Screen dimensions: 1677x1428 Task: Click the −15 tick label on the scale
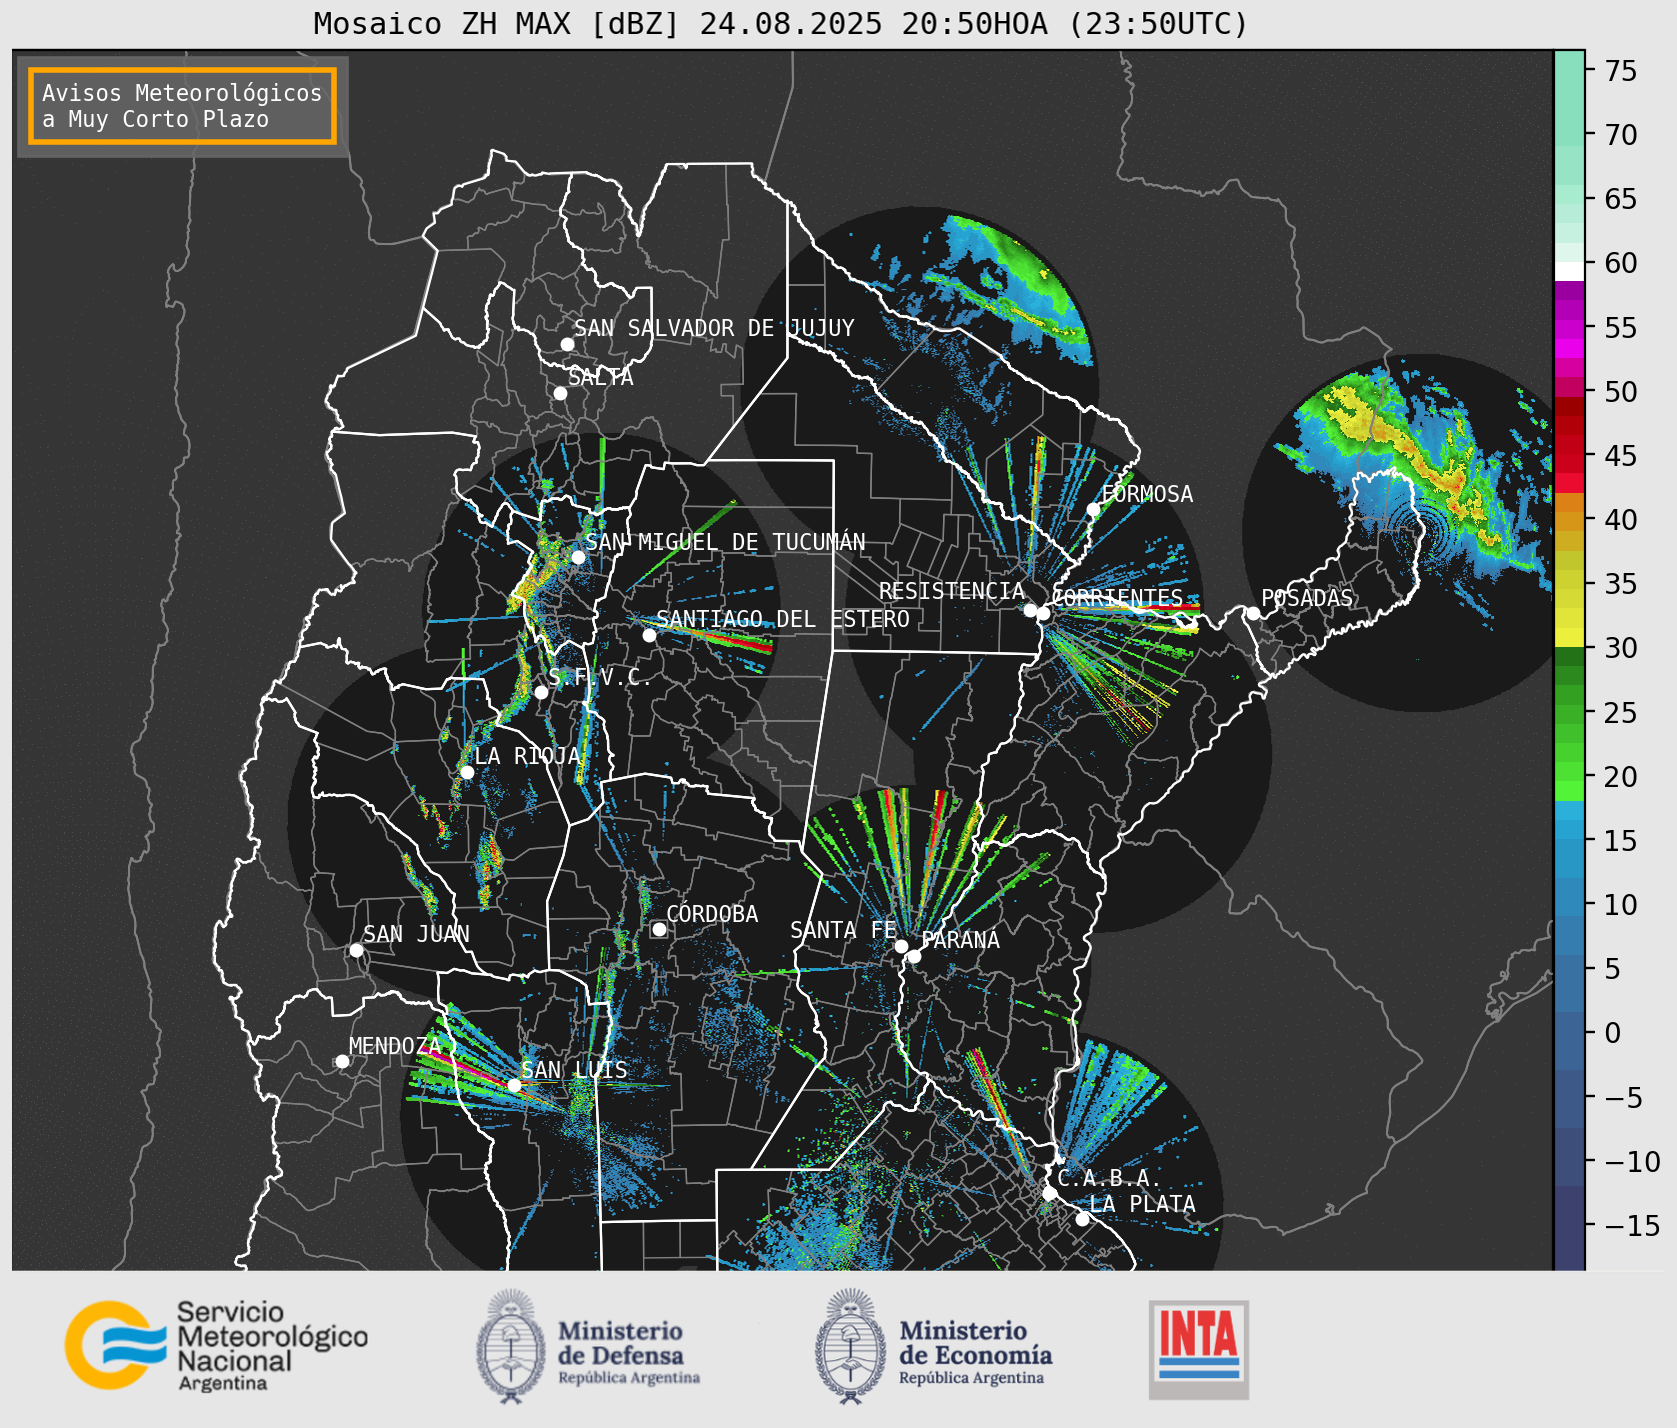(x=1632, y=1225)
